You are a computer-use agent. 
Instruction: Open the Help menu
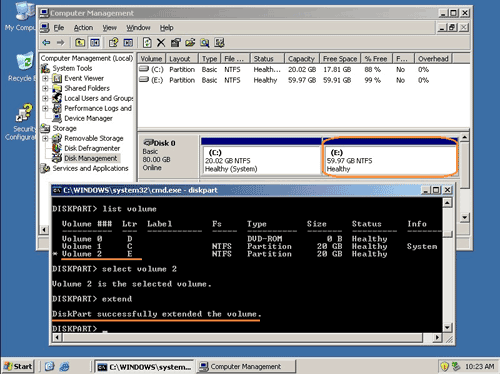point(166,28)
